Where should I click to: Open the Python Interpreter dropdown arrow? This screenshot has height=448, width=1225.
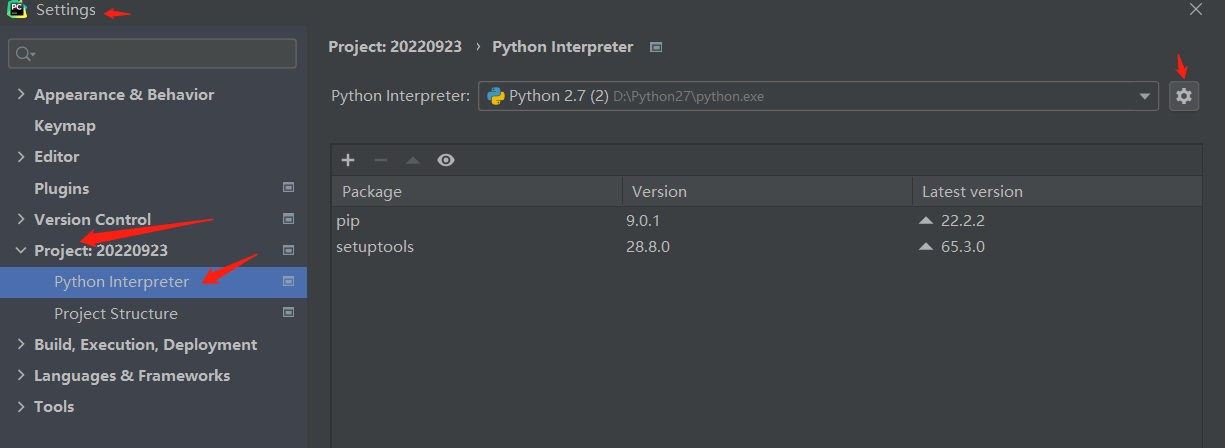click(x=1145, y=96)
